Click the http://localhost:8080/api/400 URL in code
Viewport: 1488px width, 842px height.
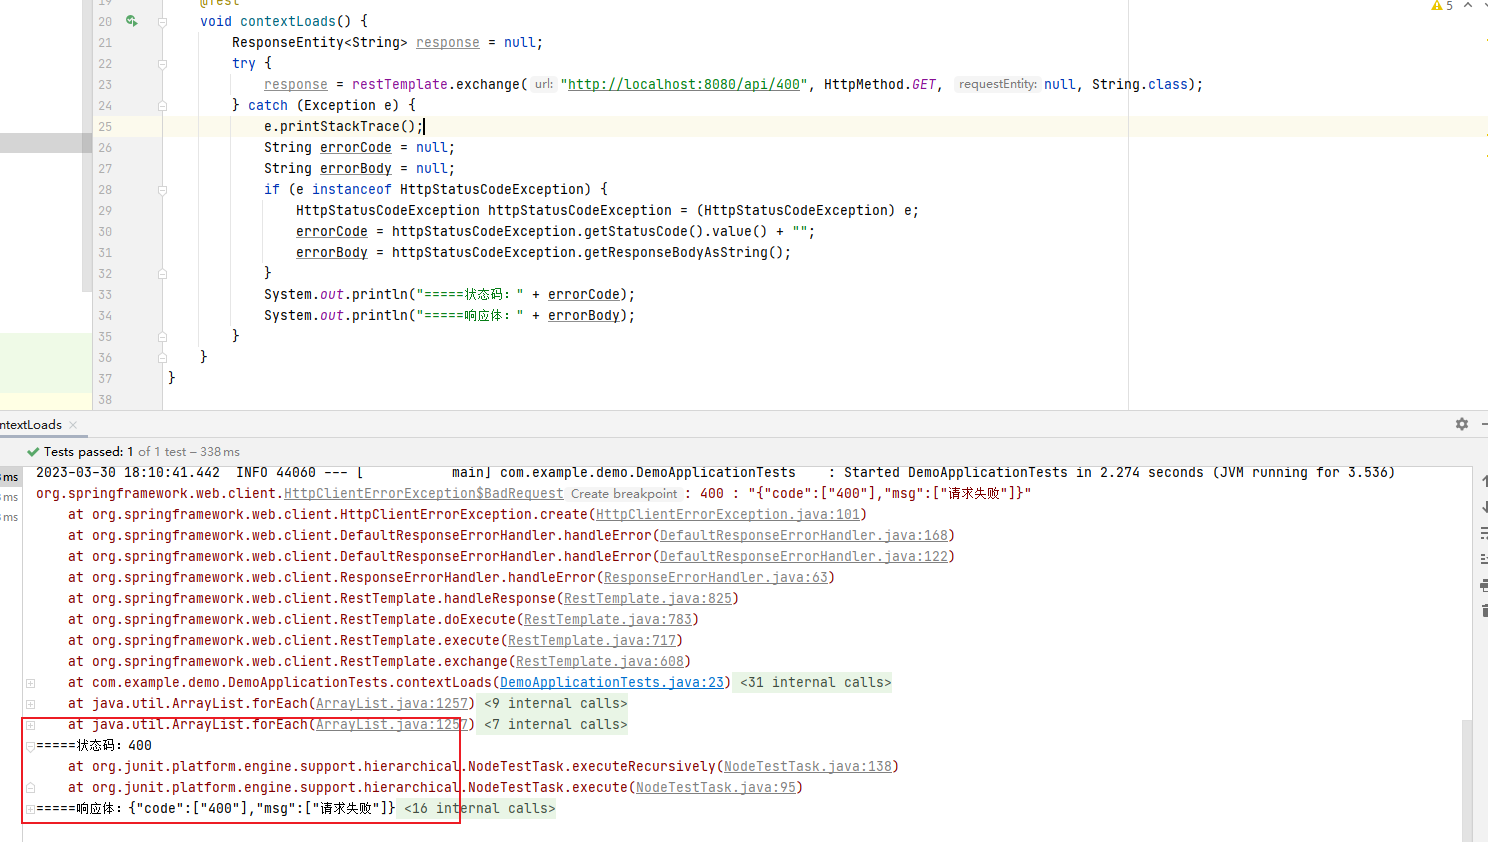pos(684,85)
